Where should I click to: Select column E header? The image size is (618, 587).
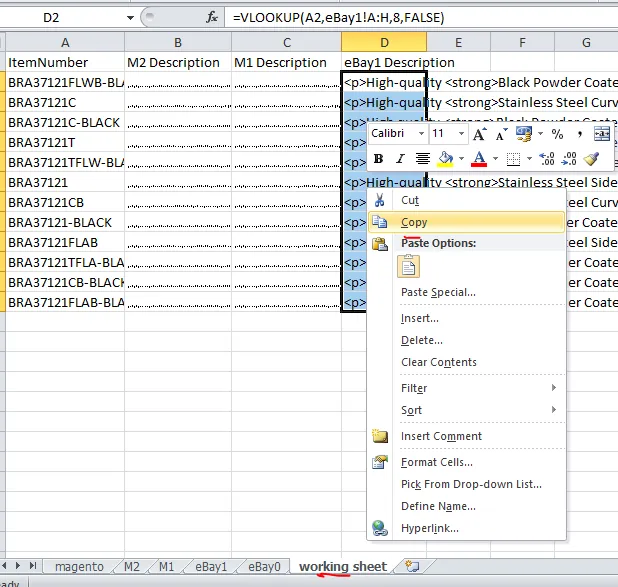458,43
